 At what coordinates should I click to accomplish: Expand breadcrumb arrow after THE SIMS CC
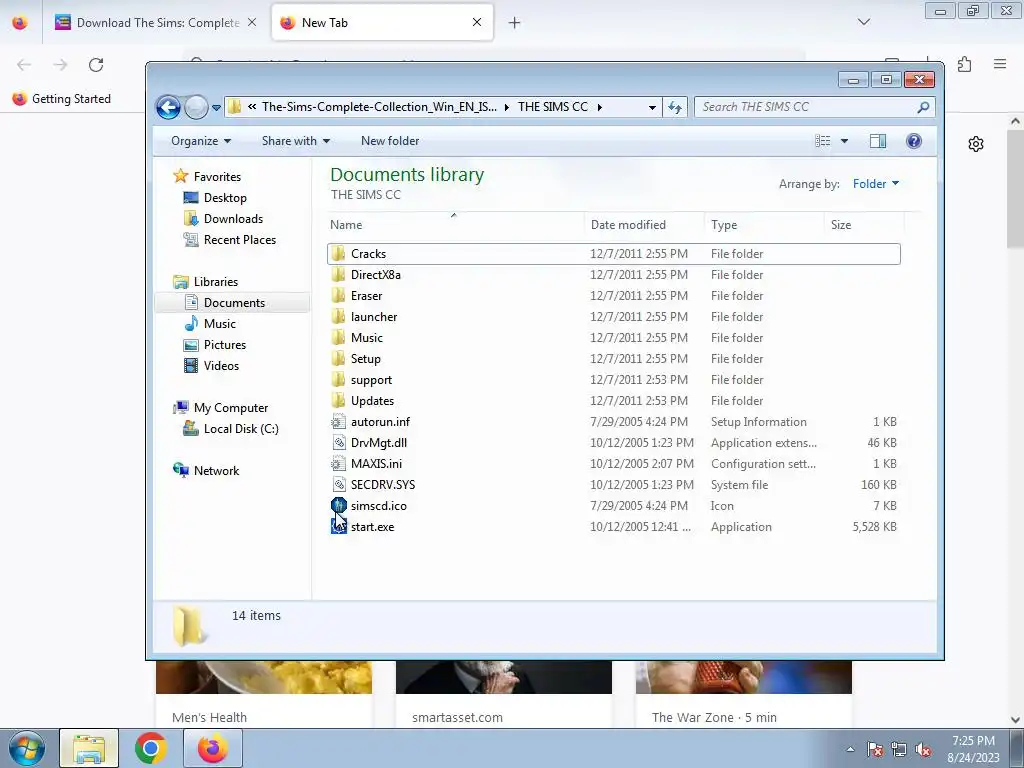(600, 108)
